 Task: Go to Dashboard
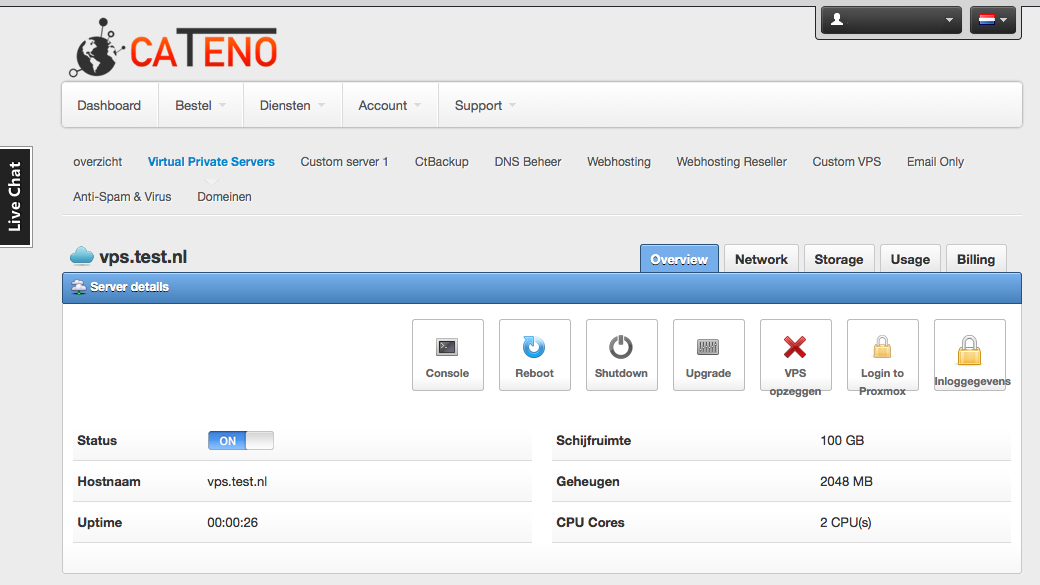tap(109, 105)
